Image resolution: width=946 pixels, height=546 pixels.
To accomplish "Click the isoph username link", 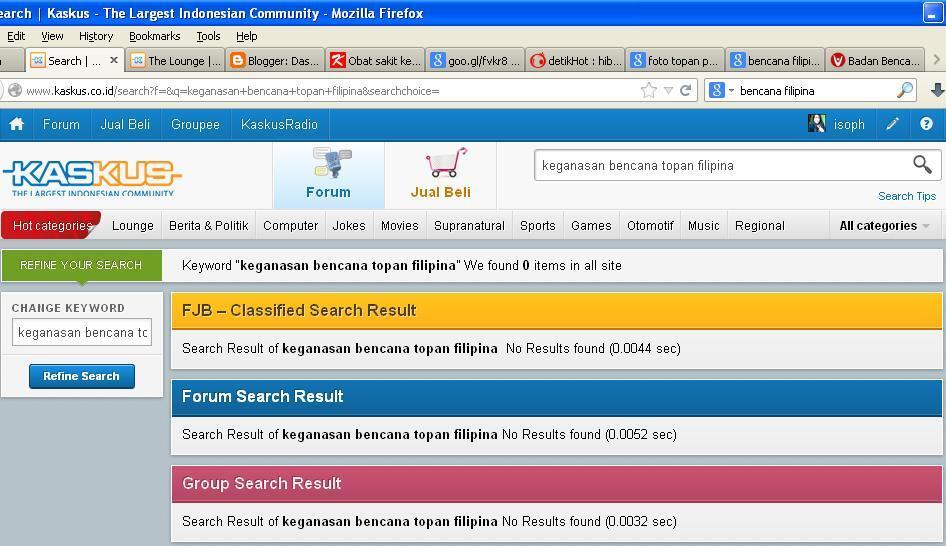I will (x=849, y=124).
